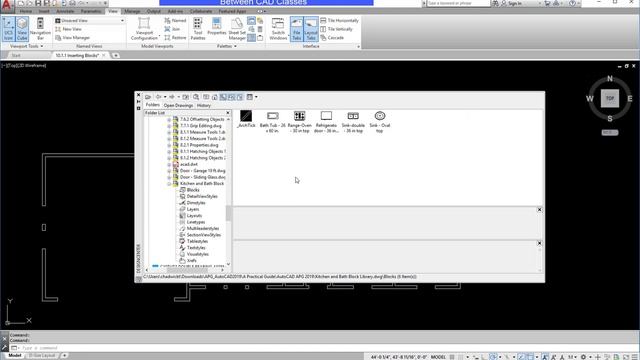Toggle the View Cube button
This screenshot has height=360, width=640.
[22, 29]
